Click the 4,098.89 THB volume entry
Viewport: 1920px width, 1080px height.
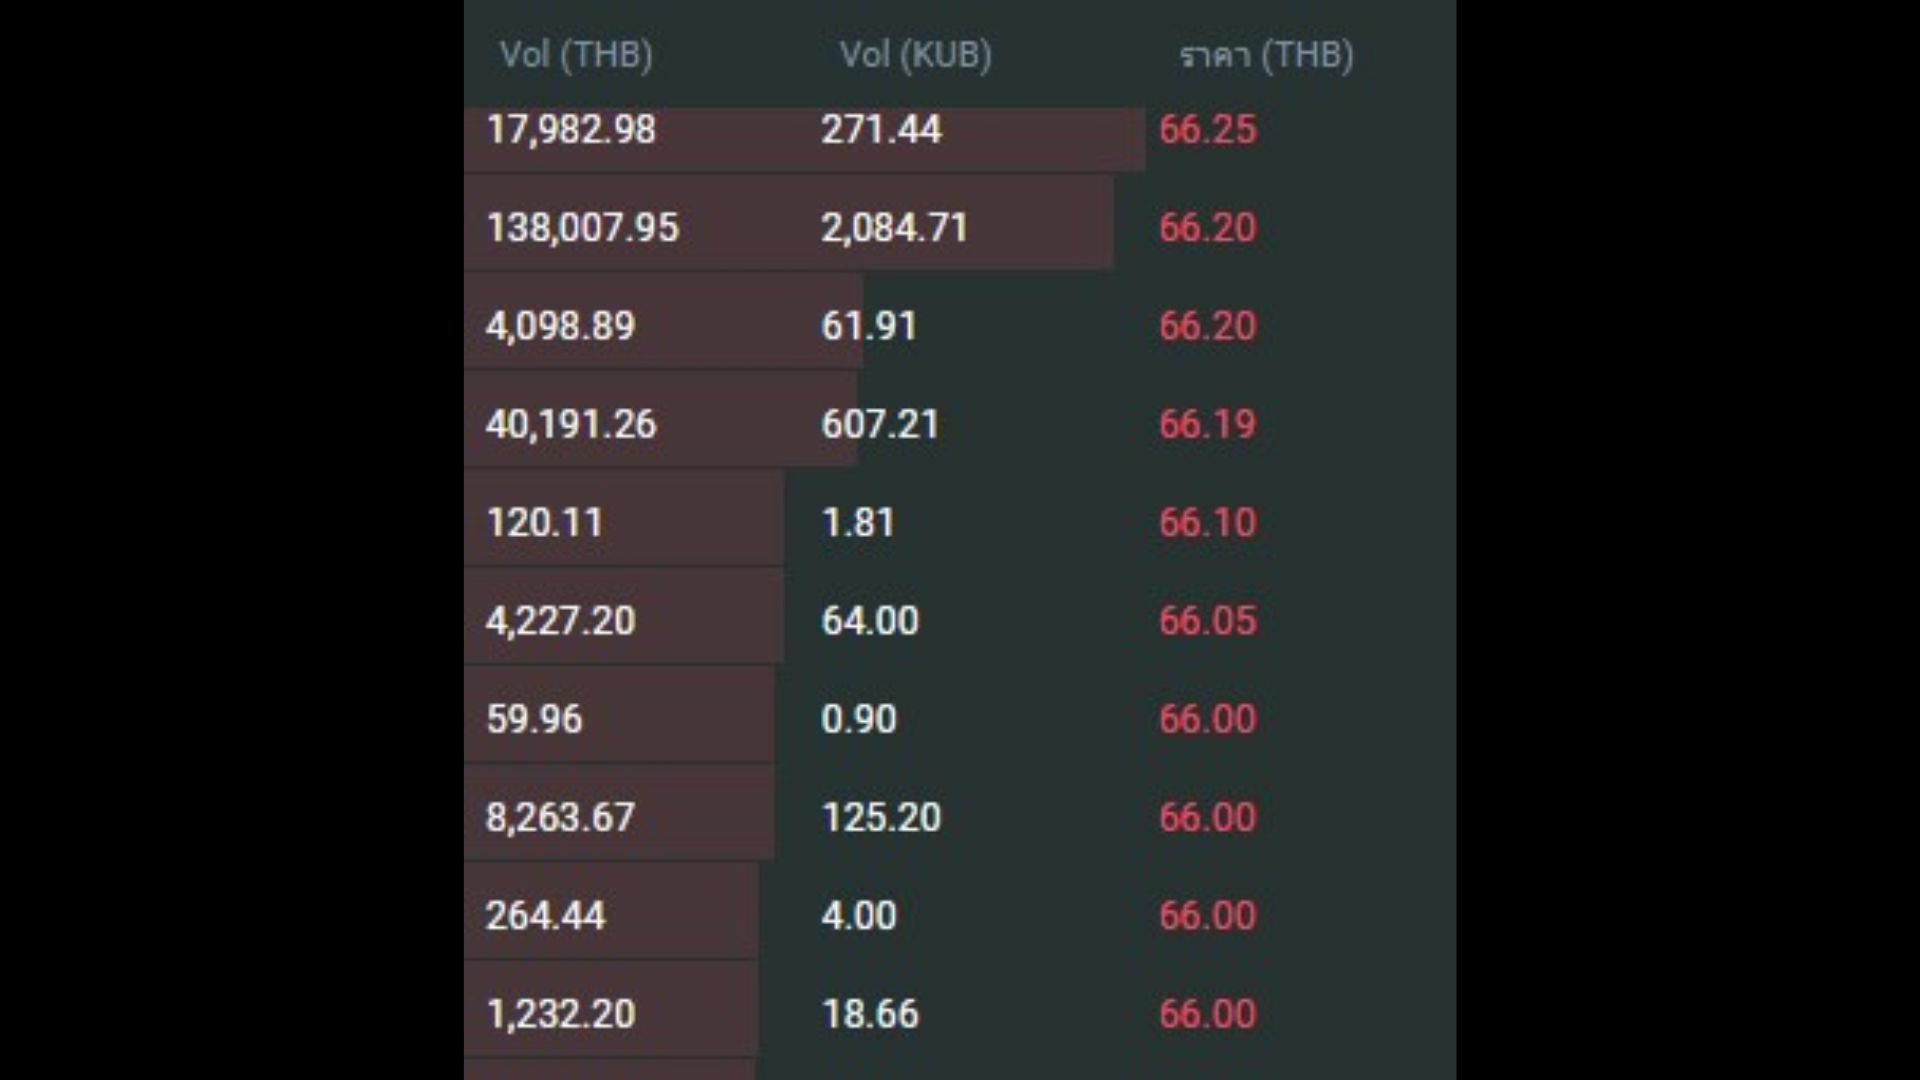[560, 326]
